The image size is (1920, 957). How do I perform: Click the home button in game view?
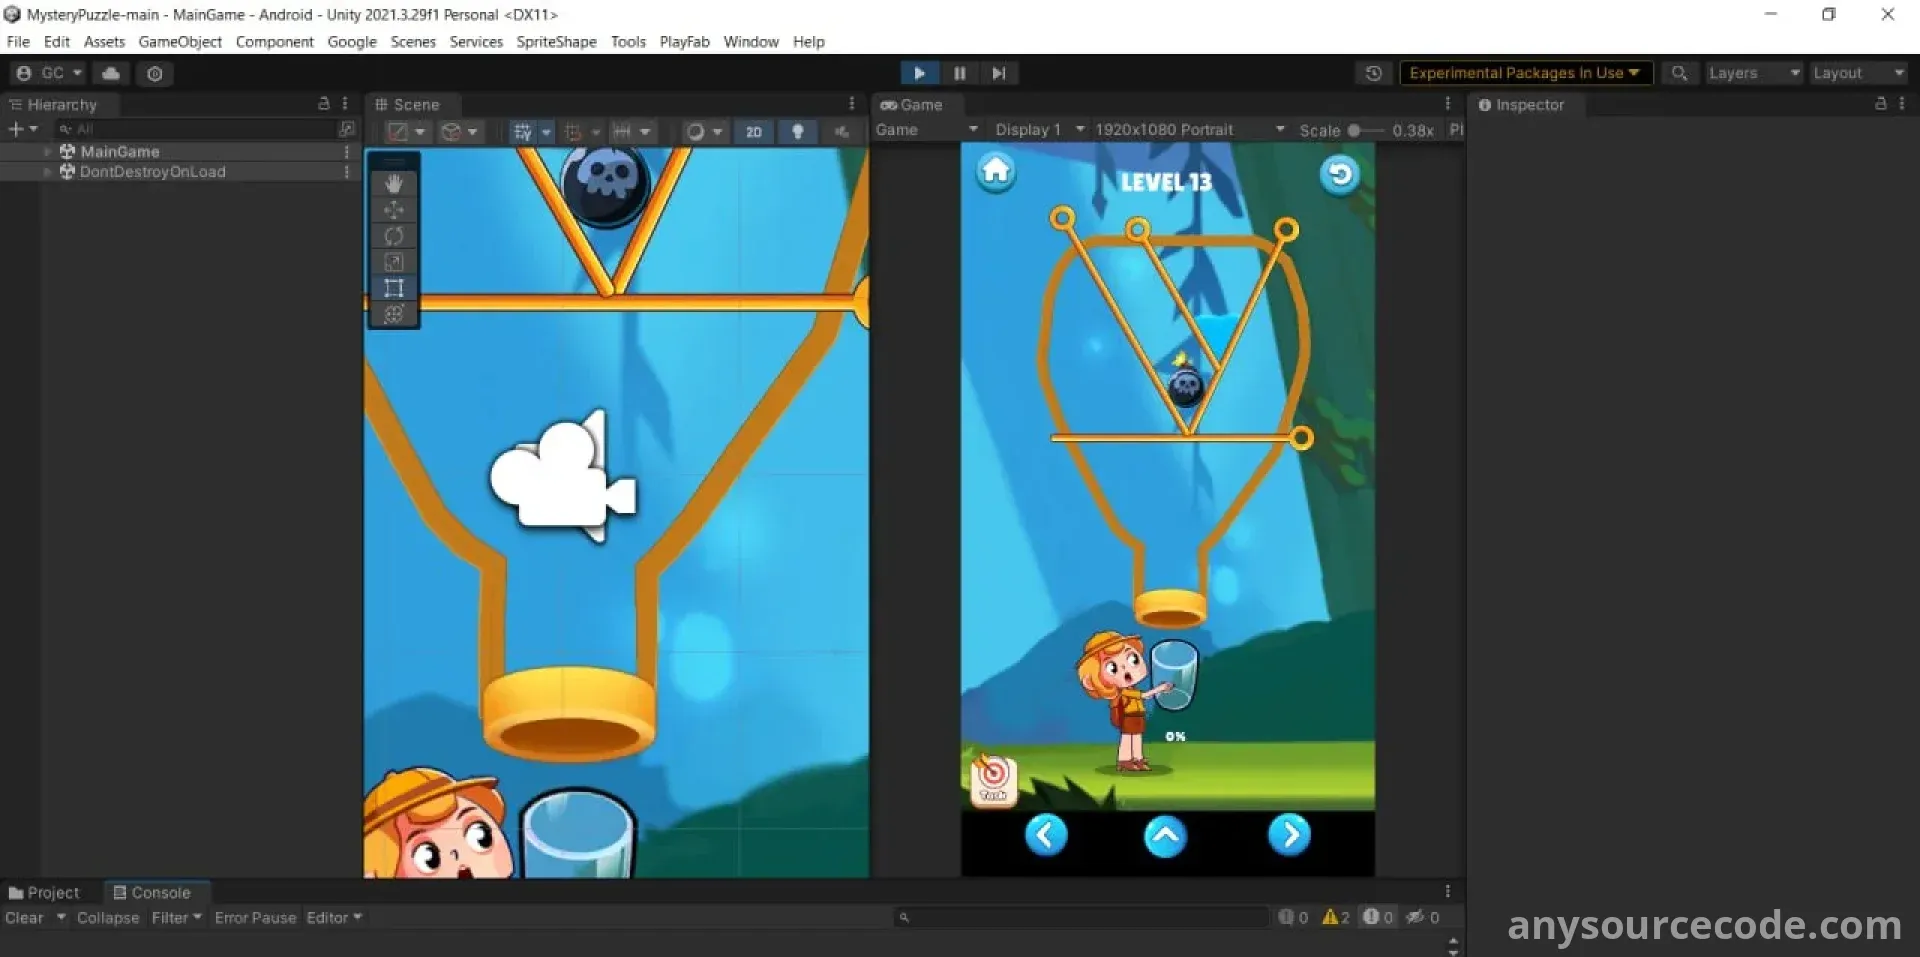click(995, 172)
